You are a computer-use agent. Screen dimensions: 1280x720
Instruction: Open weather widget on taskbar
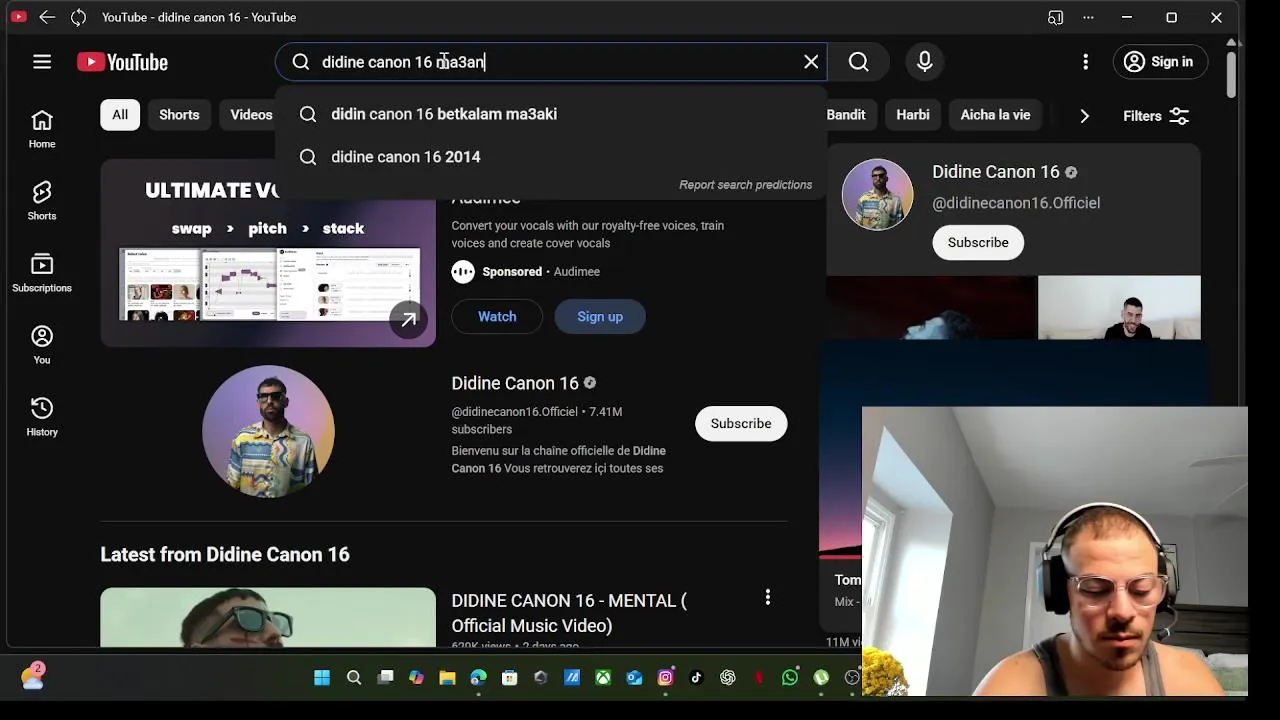point(33,676)
